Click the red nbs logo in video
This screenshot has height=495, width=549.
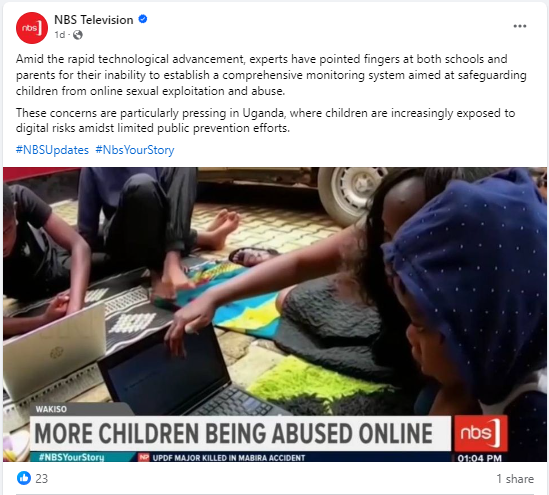(481, 433)
